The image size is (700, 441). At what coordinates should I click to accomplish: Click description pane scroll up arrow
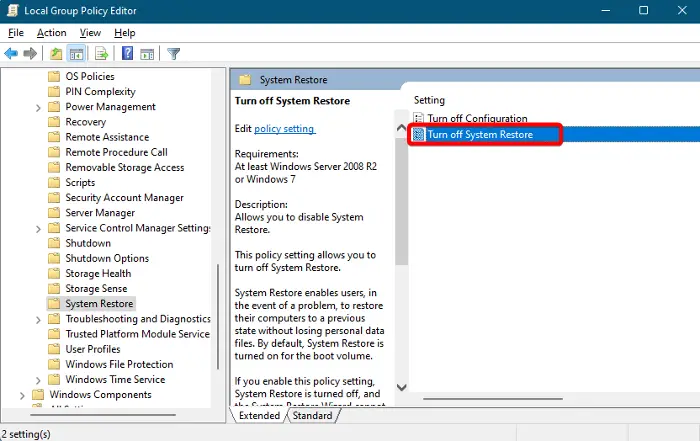tap(401, 128)
